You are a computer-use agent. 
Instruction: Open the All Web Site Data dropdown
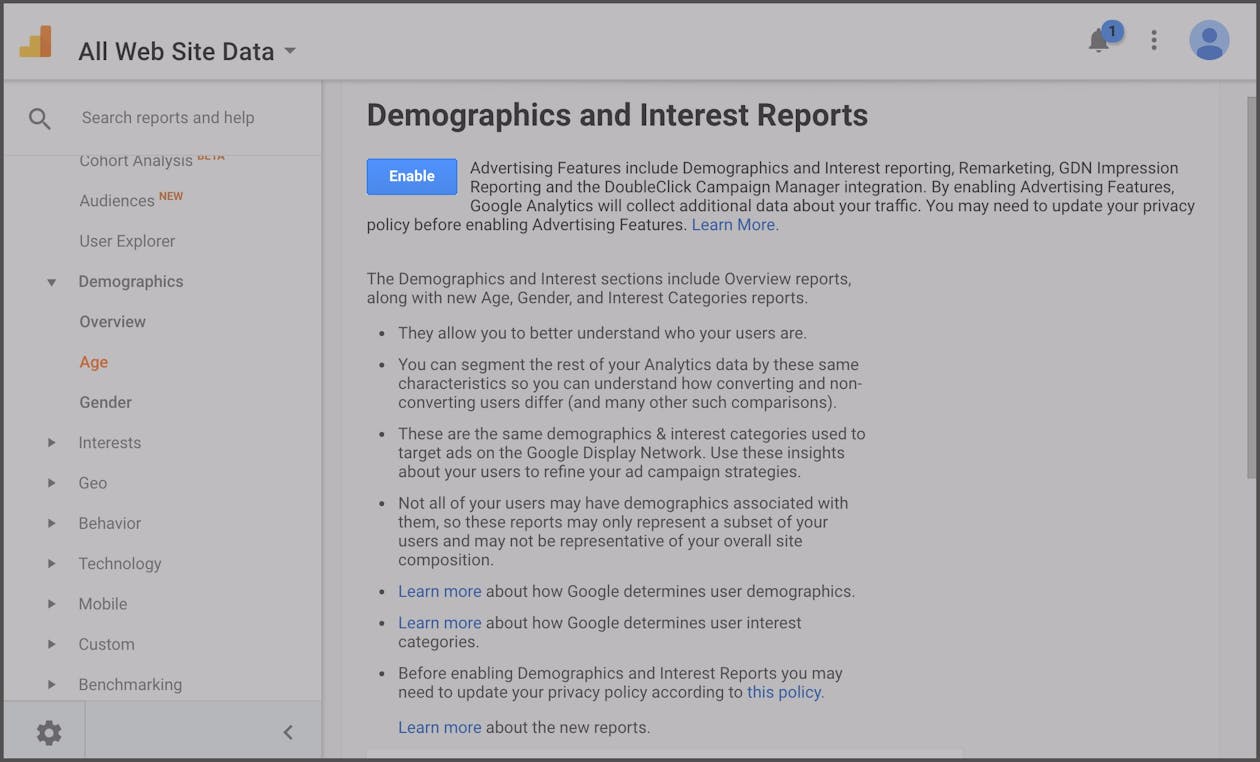(x=187, y=51)
